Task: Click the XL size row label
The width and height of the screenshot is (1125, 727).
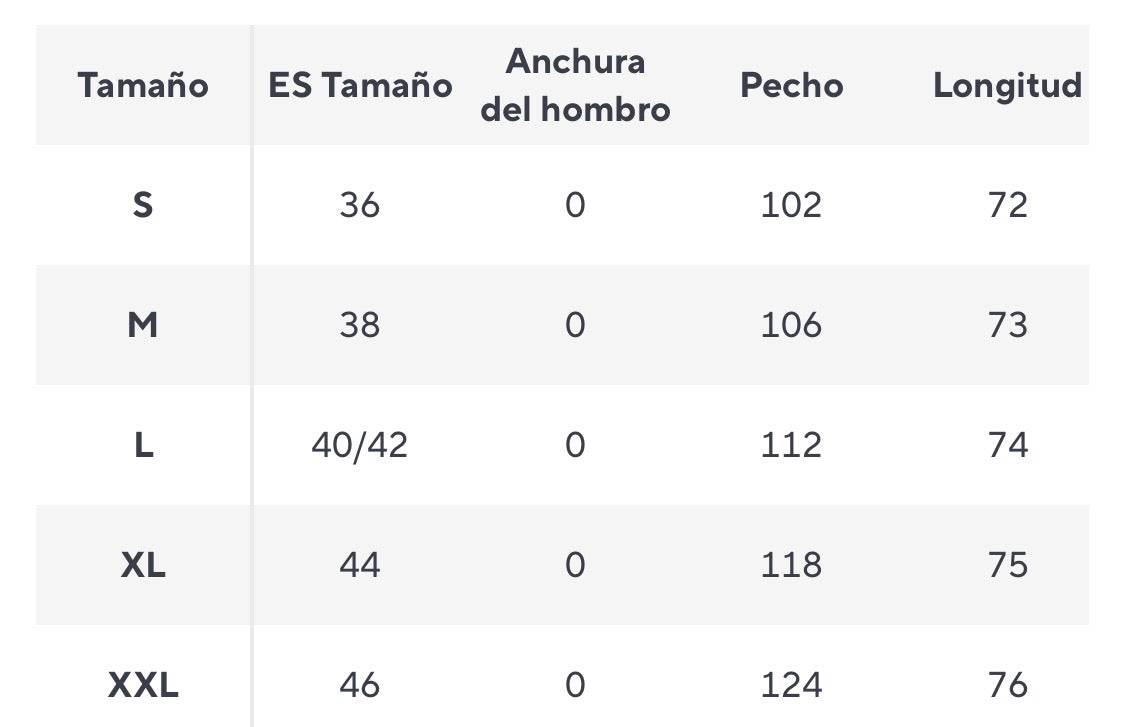Action: [x=143, y=565]
